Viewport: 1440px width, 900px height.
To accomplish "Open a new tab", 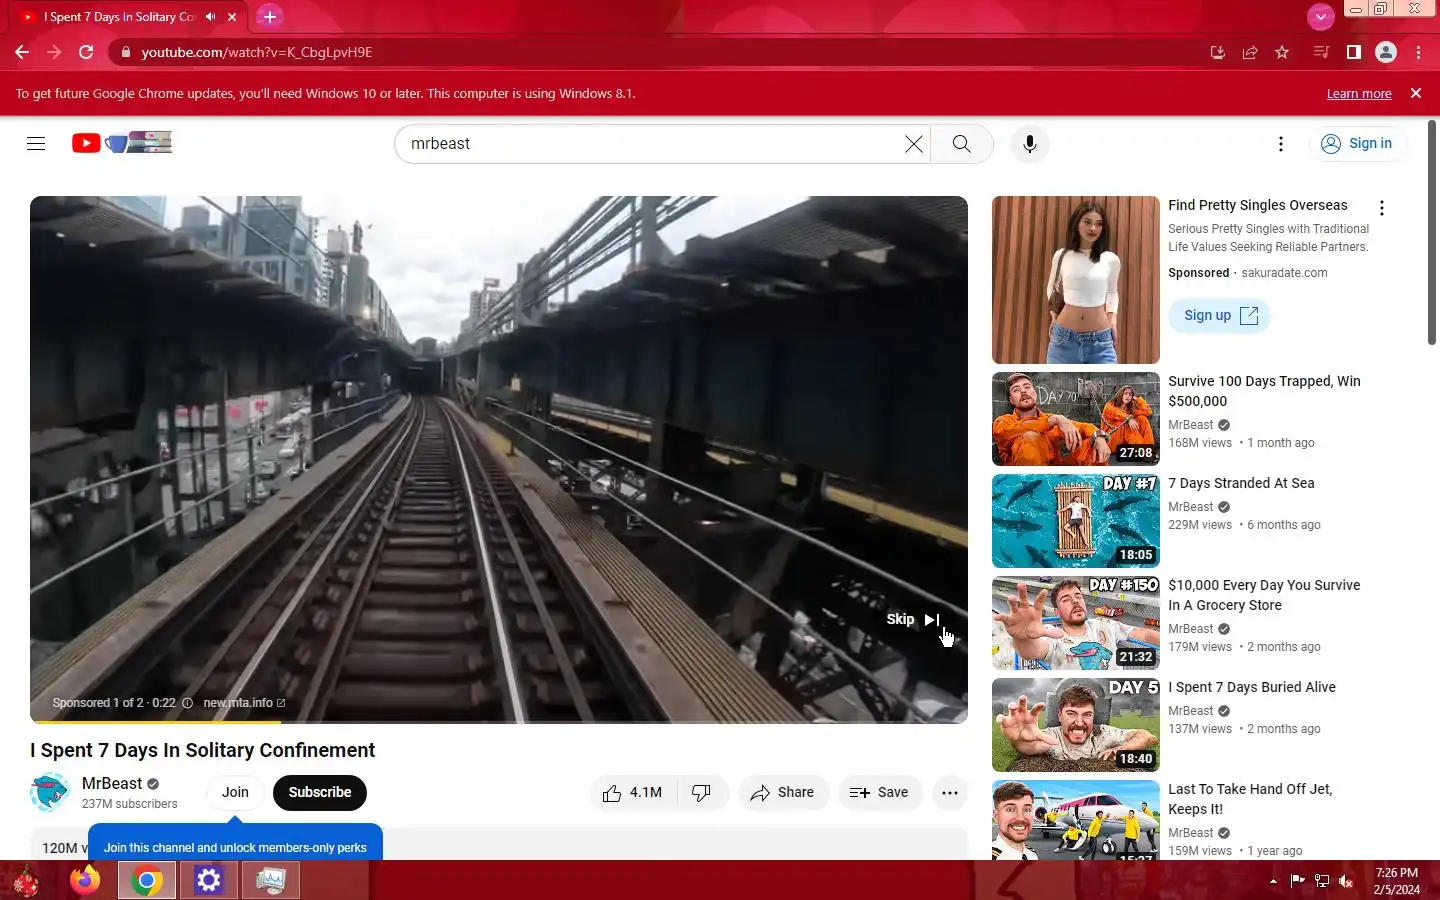I will (270, 17).
